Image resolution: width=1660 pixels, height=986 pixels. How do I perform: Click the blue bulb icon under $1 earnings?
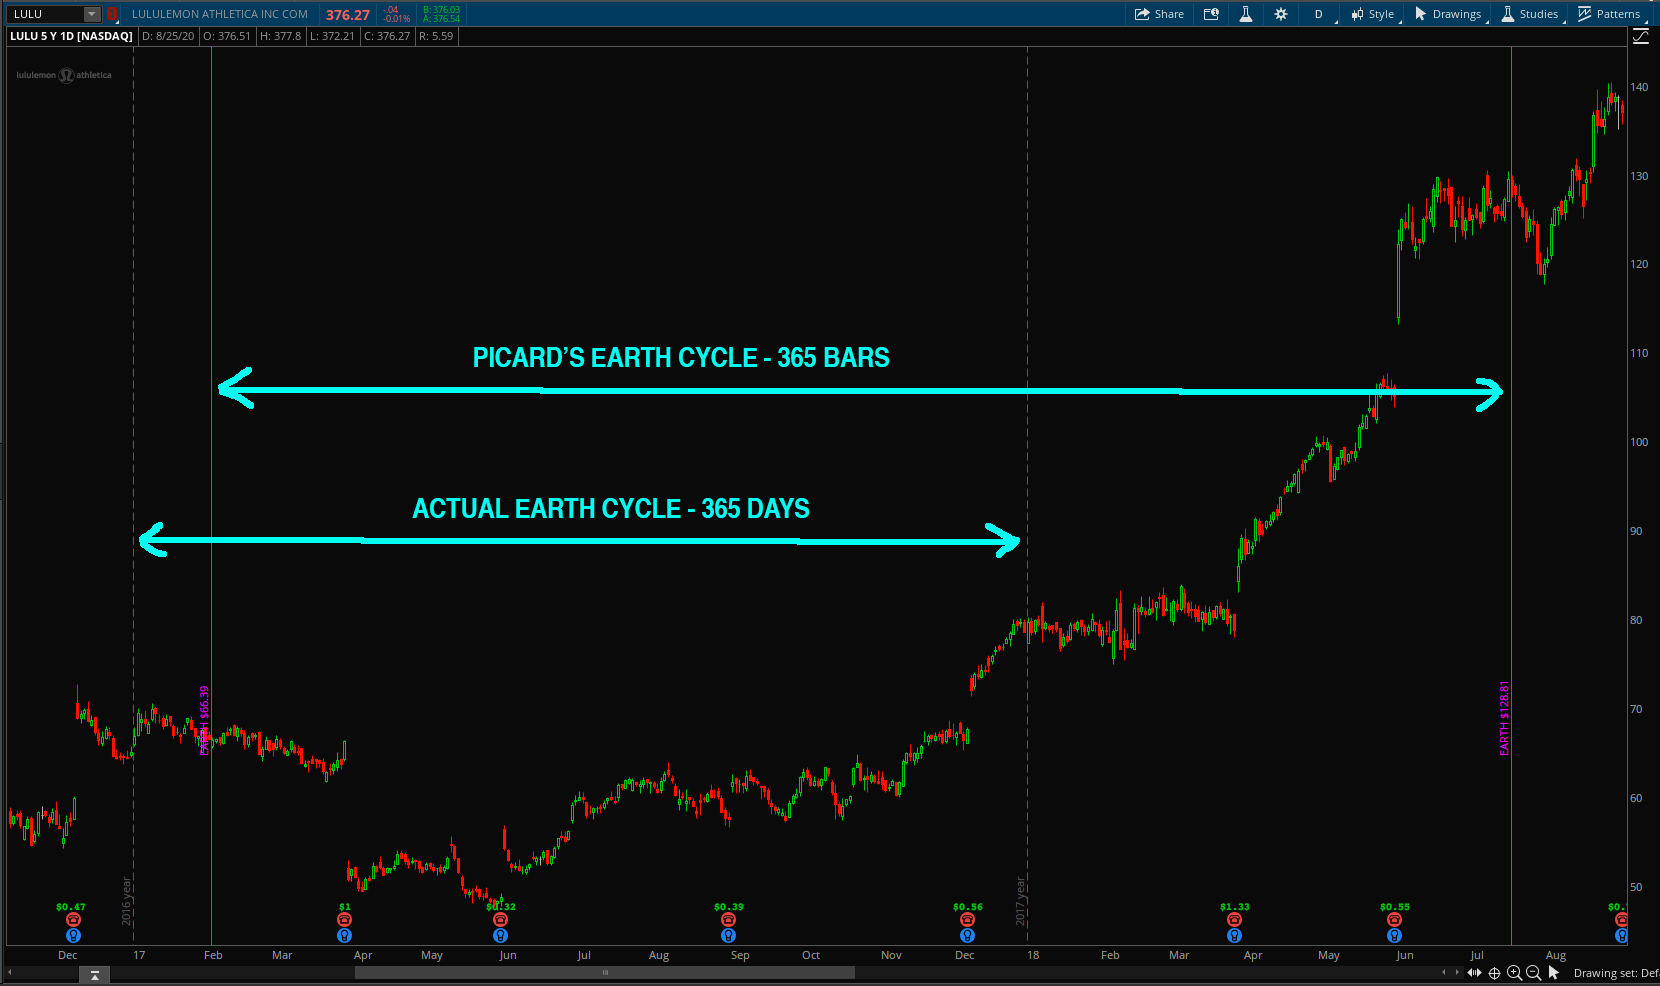tap(345, 936)
